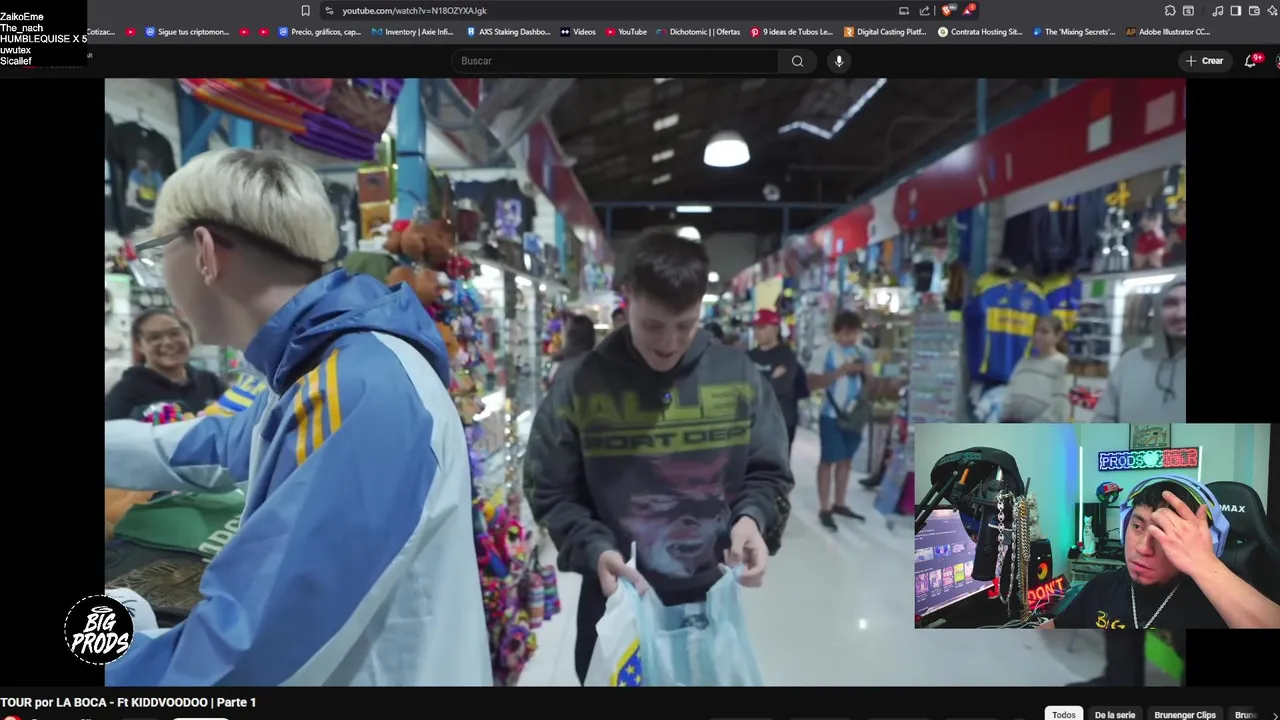Screen dimensions: 1280x720
Task: Select the 'Todos' filter chip
Action: pos(1064,714)
